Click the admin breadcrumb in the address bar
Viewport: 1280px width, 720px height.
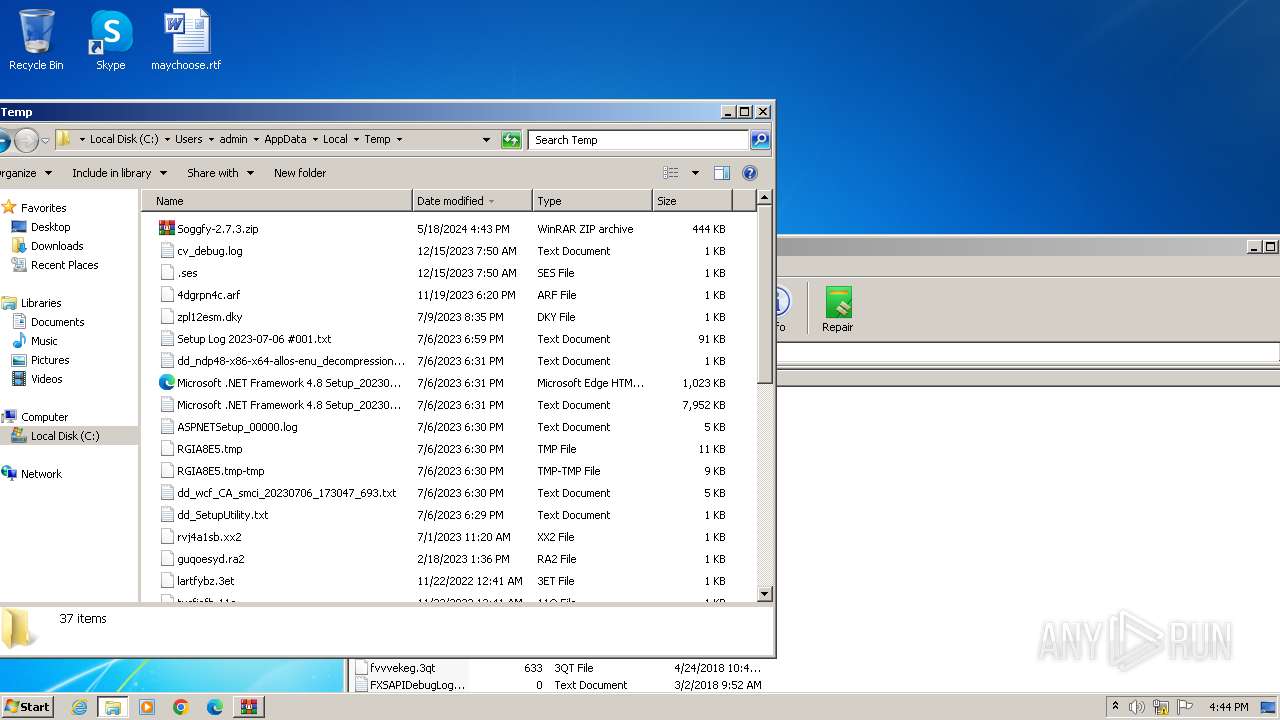point(233,139)
